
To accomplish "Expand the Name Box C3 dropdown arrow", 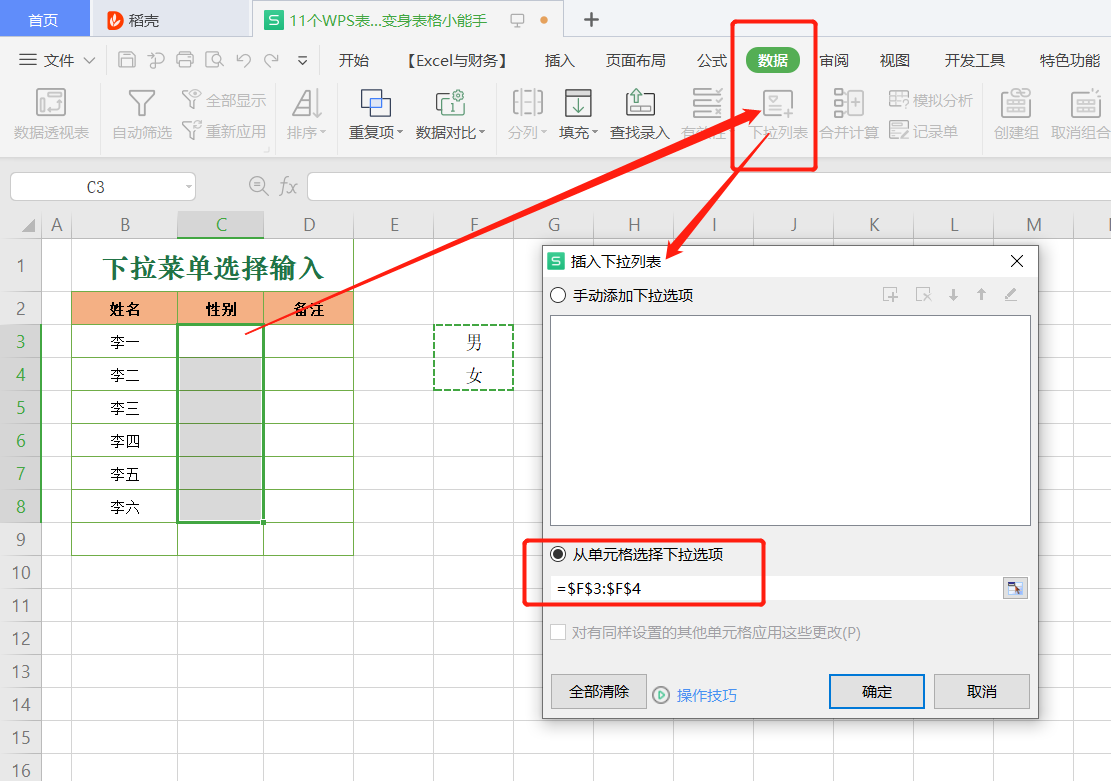I will pos(188,187).
